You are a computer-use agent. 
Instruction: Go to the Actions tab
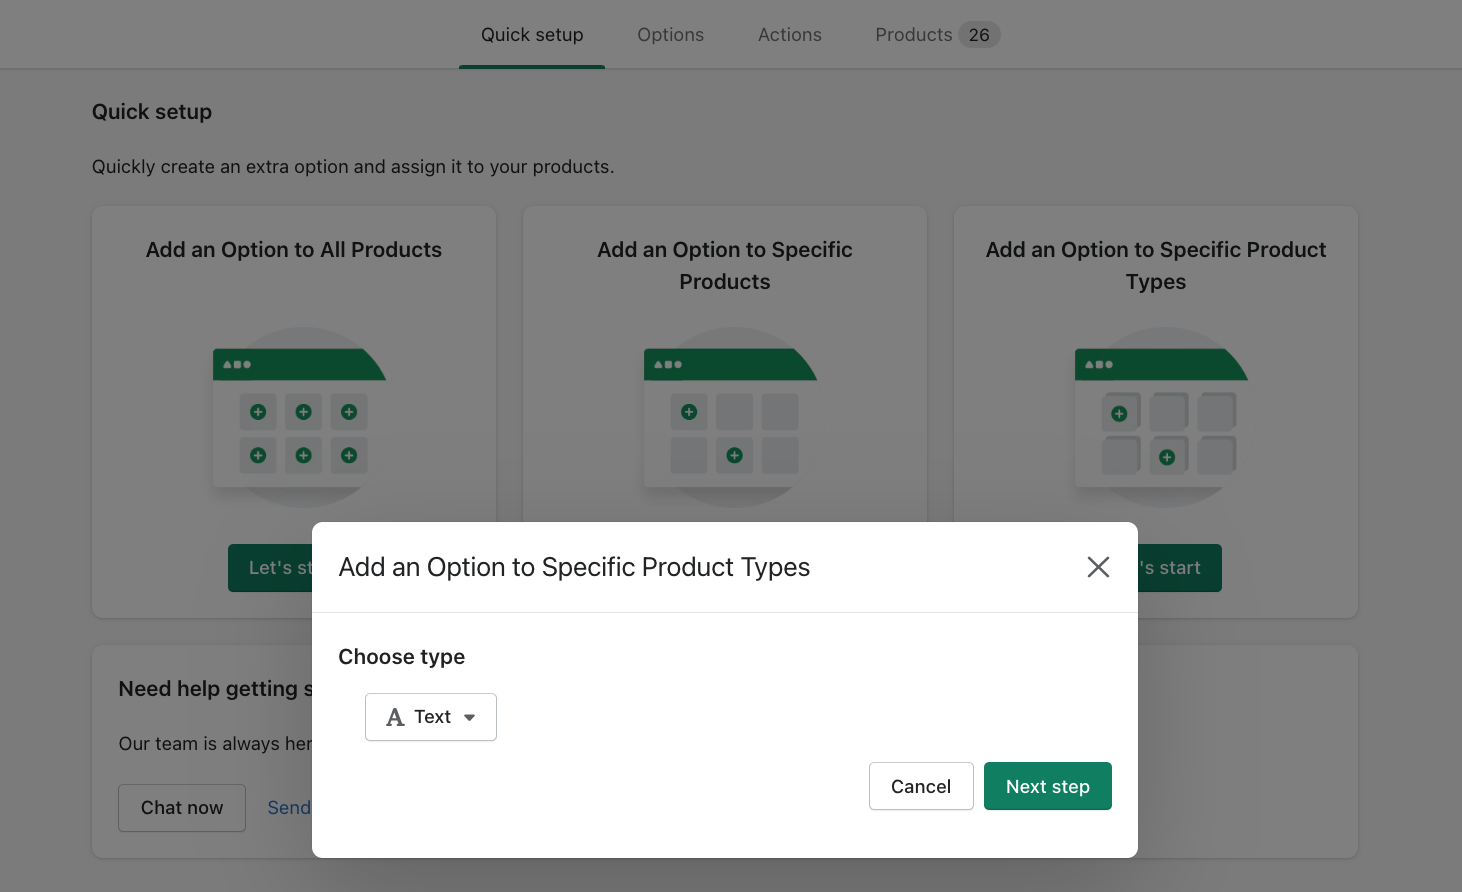point(790,35)
